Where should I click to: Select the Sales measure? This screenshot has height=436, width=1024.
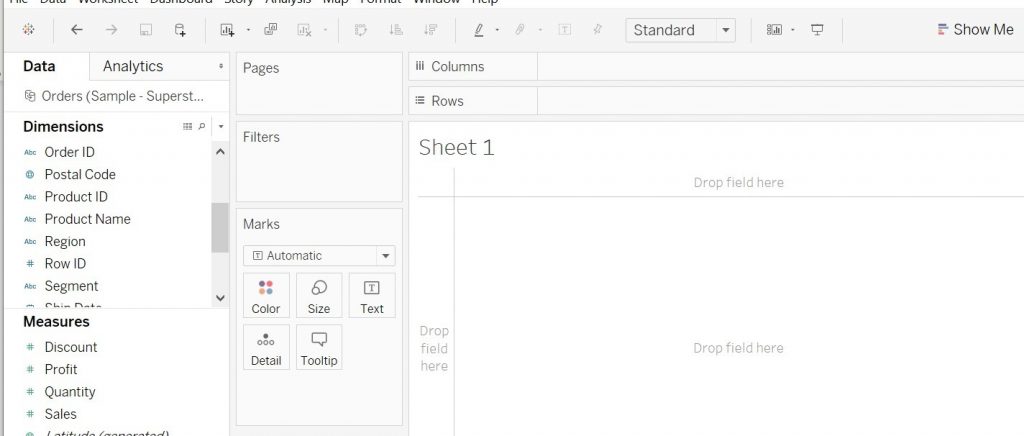click(60, 414)
